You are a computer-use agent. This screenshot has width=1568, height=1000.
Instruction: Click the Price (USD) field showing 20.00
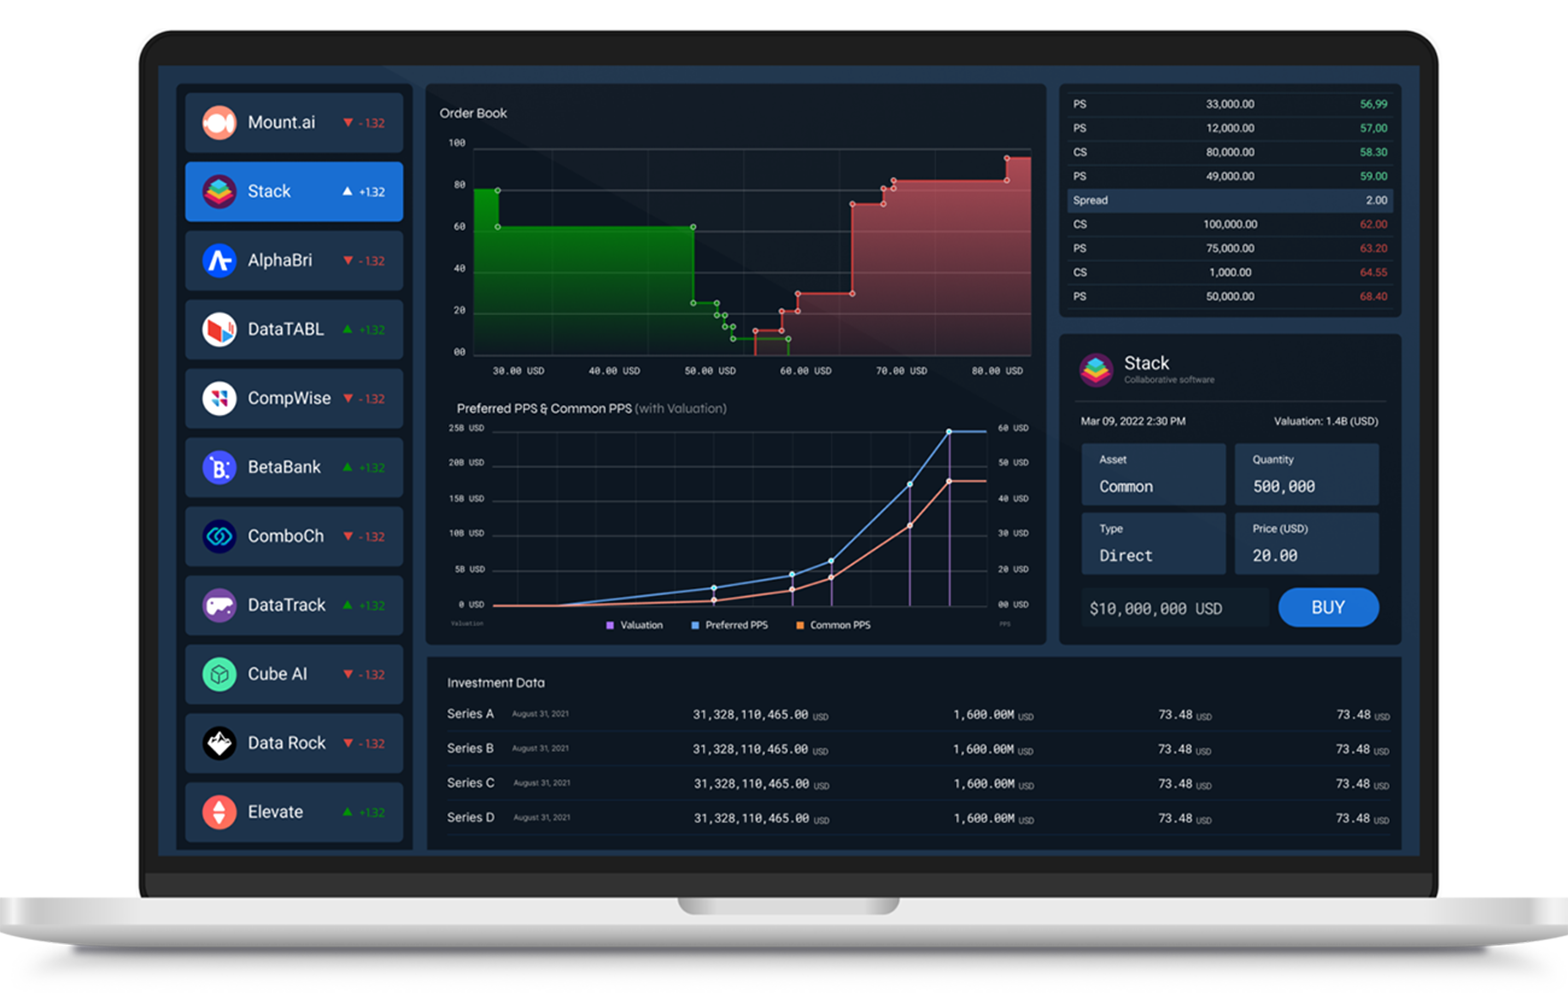point(1306,544)
